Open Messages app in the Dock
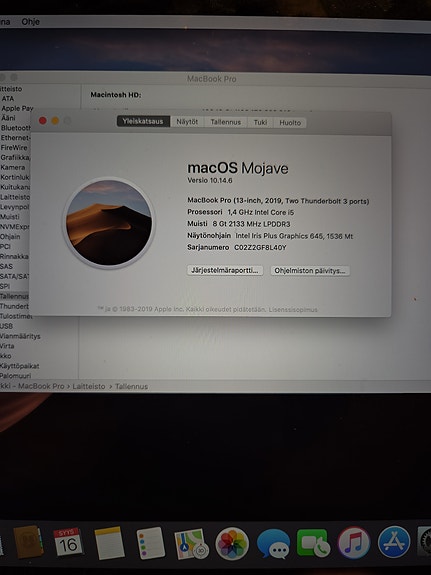 [273, 543]
